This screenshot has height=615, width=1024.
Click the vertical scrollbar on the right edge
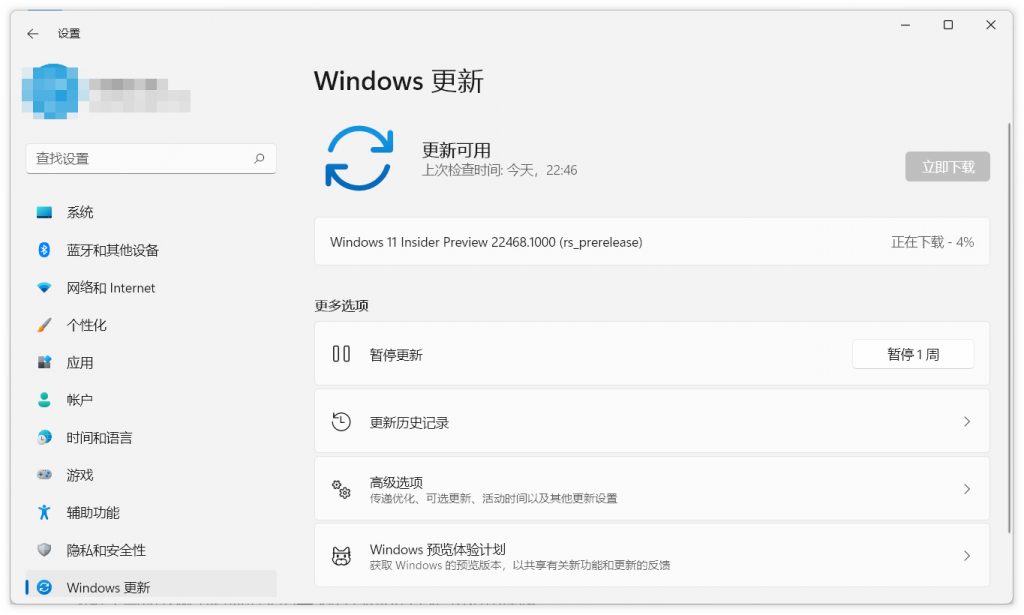pos(1010,326)
